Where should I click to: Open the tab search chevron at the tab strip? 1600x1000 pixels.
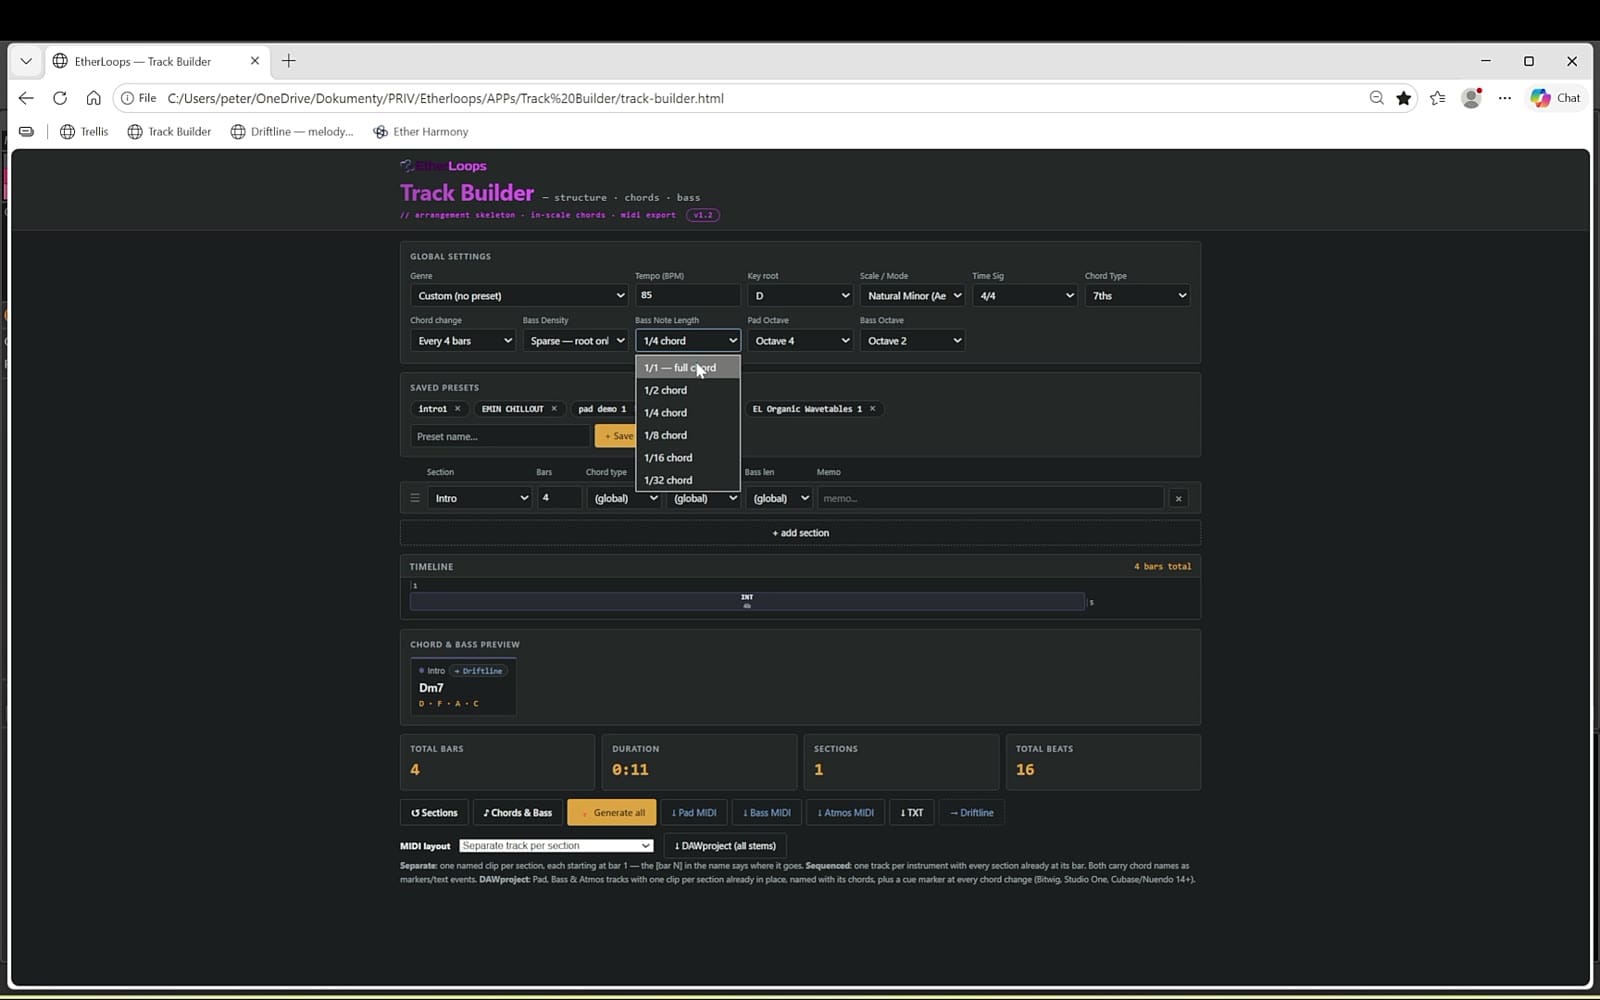pos(26,61)
